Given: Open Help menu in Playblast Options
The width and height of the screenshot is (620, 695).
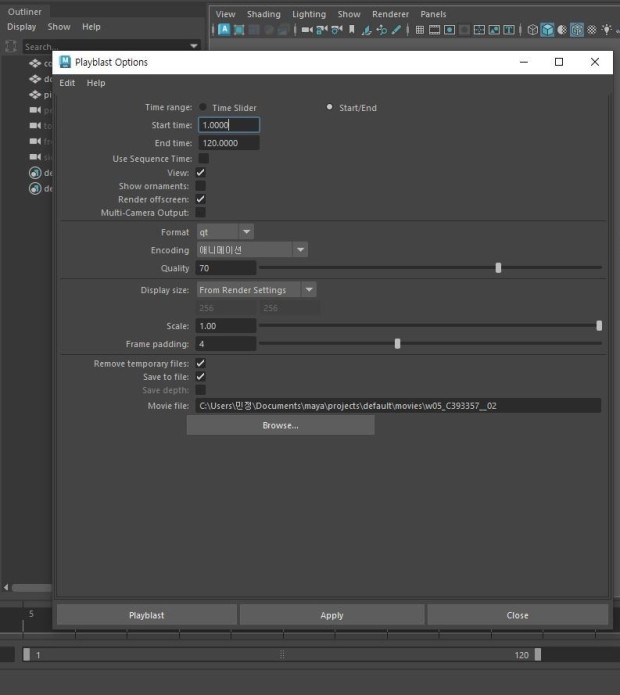Looking at the screenshot, I should (x=96, y=83).
